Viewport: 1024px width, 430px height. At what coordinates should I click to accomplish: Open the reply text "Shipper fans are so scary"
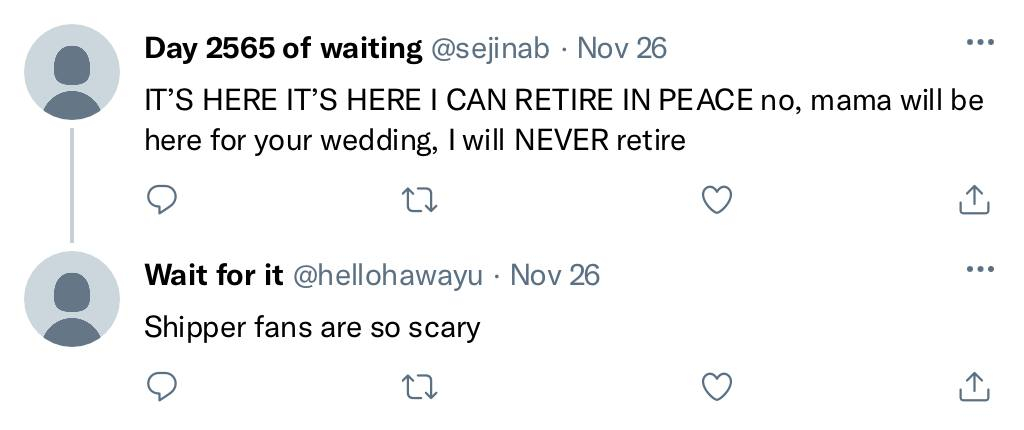(x=312, y=327)
